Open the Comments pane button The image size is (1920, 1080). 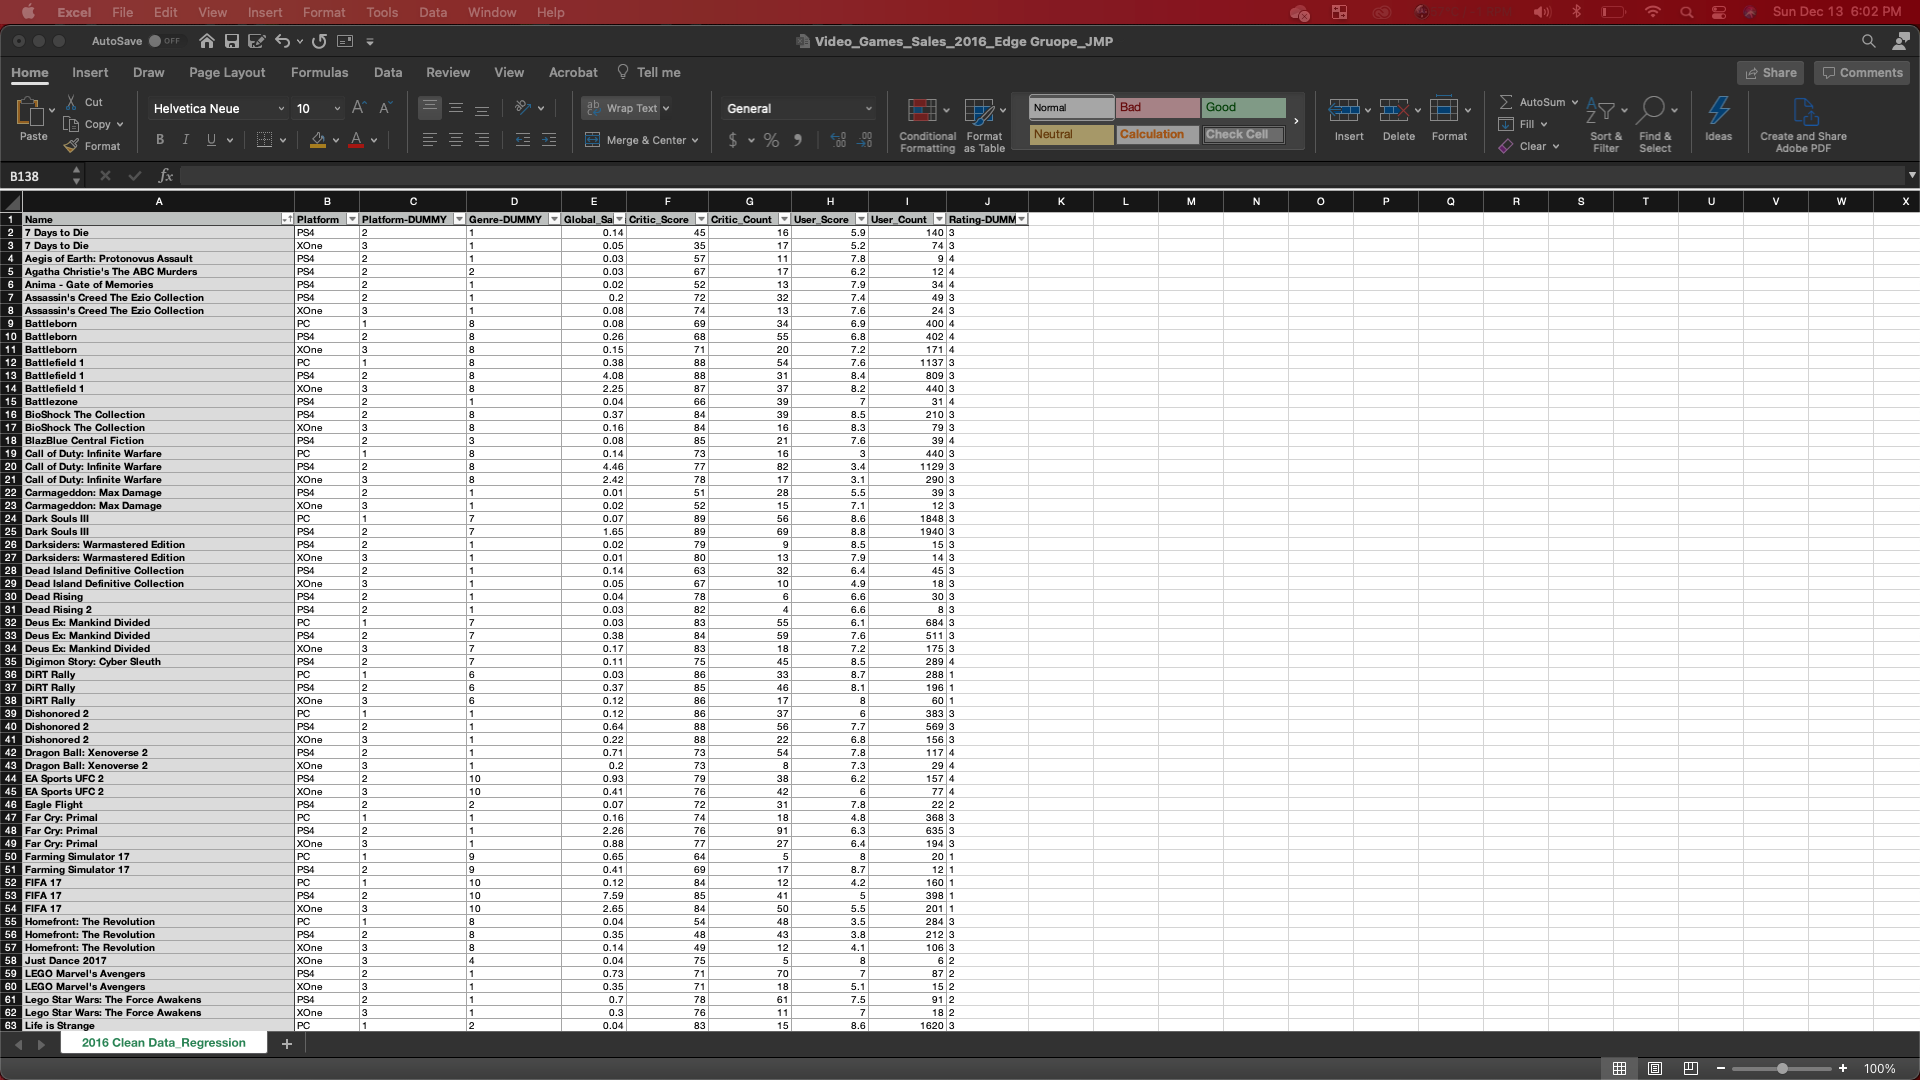1861,72
